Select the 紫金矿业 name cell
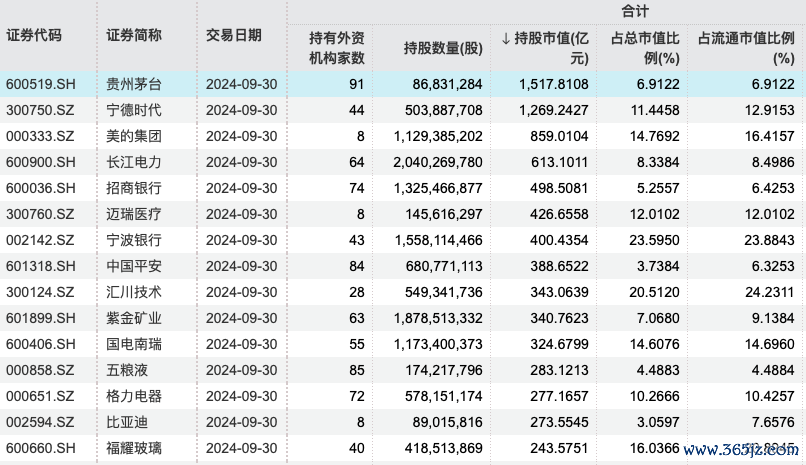806x465 pixels. point(134,318)
